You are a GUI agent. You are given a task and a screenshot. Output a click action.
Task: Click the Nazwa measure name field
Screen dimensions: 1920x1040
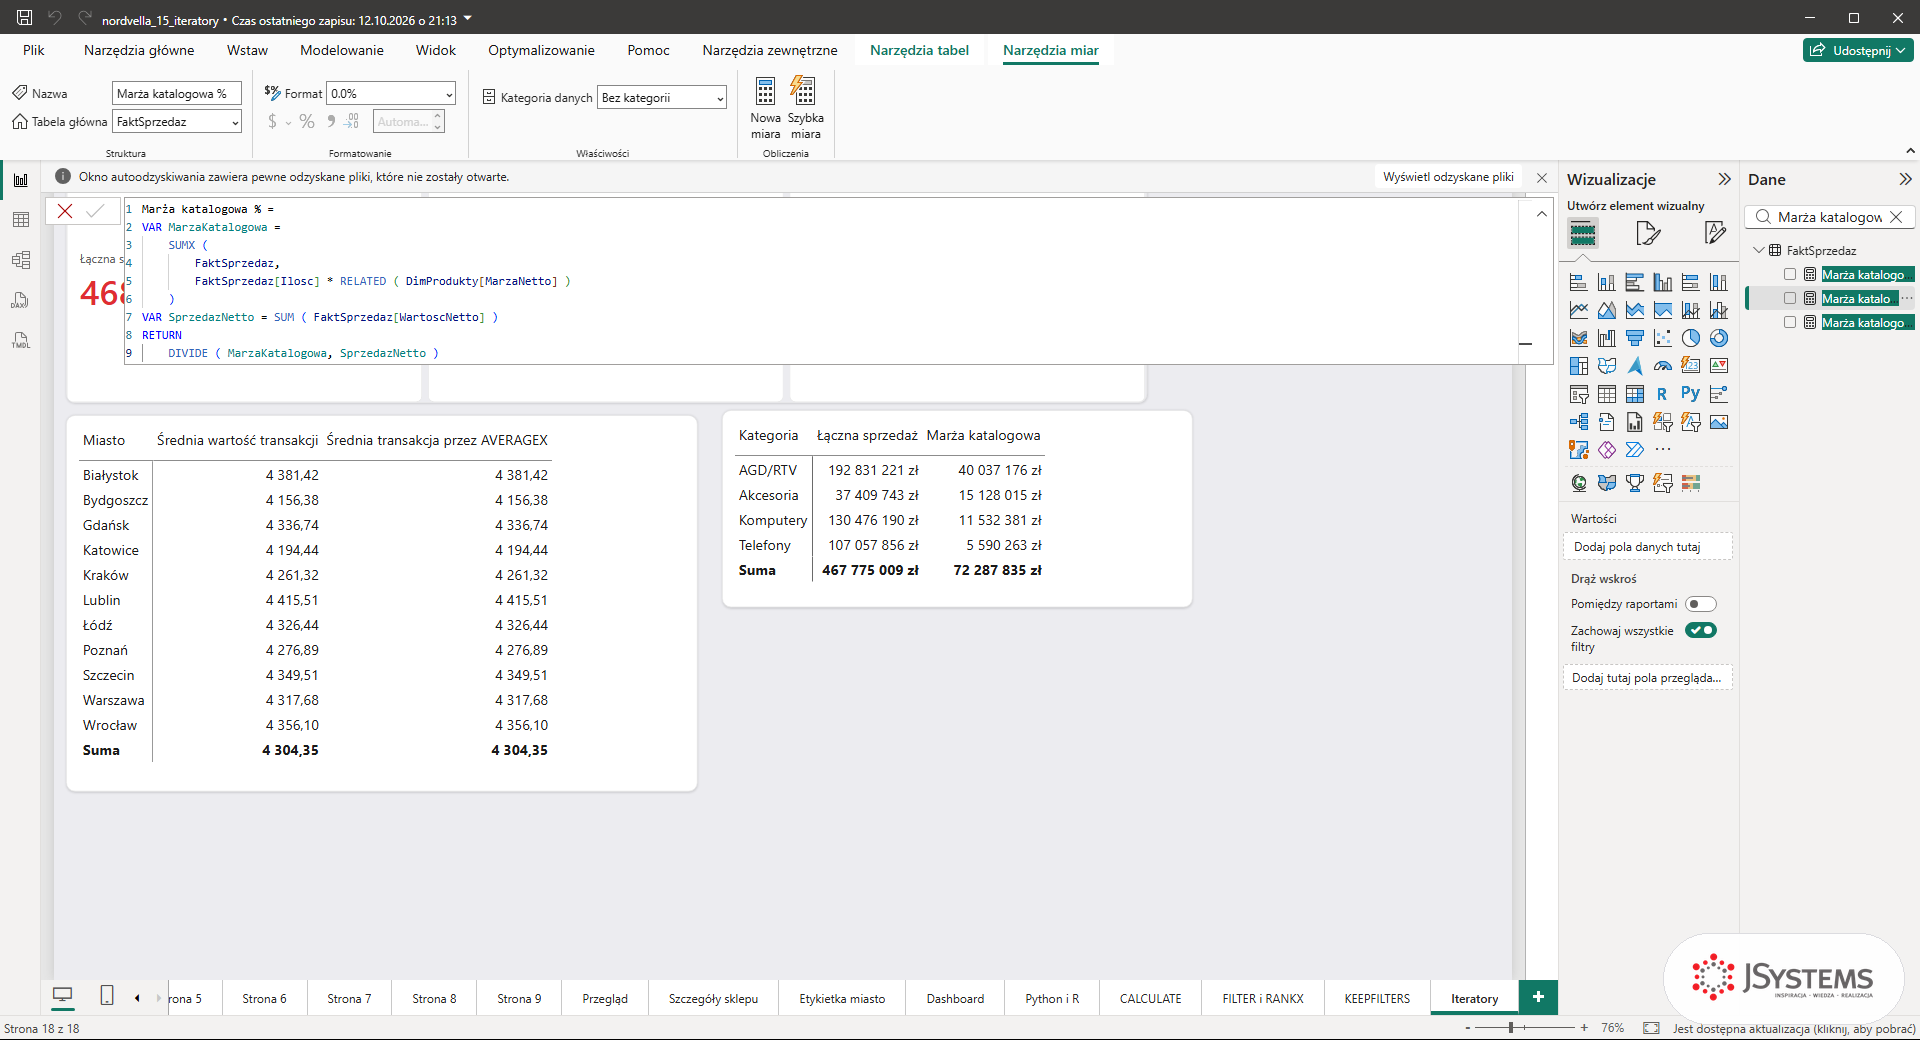(177, 93)
